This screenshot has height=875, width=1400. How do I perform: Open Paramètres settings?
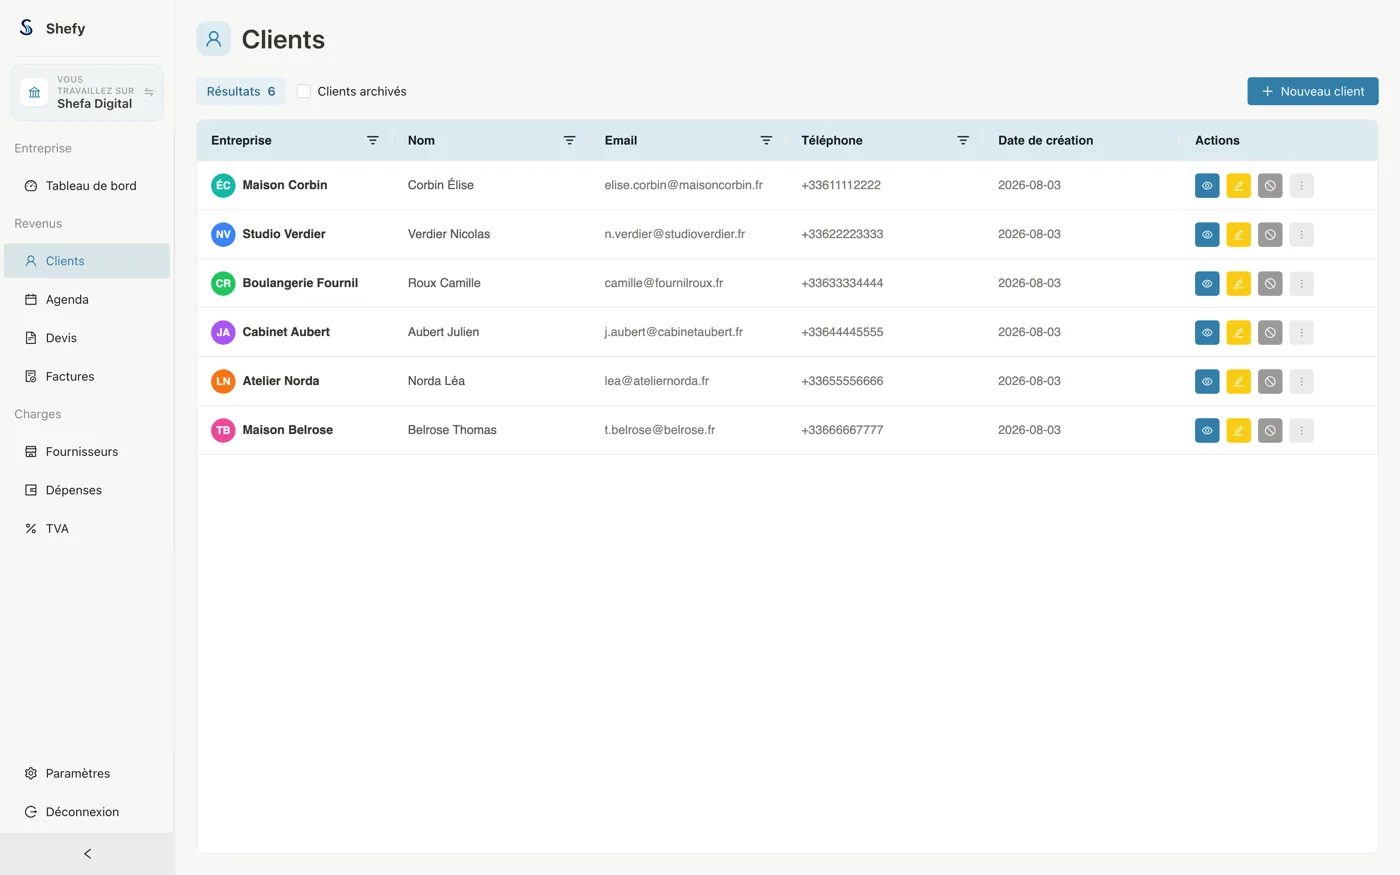click(87, 774)
